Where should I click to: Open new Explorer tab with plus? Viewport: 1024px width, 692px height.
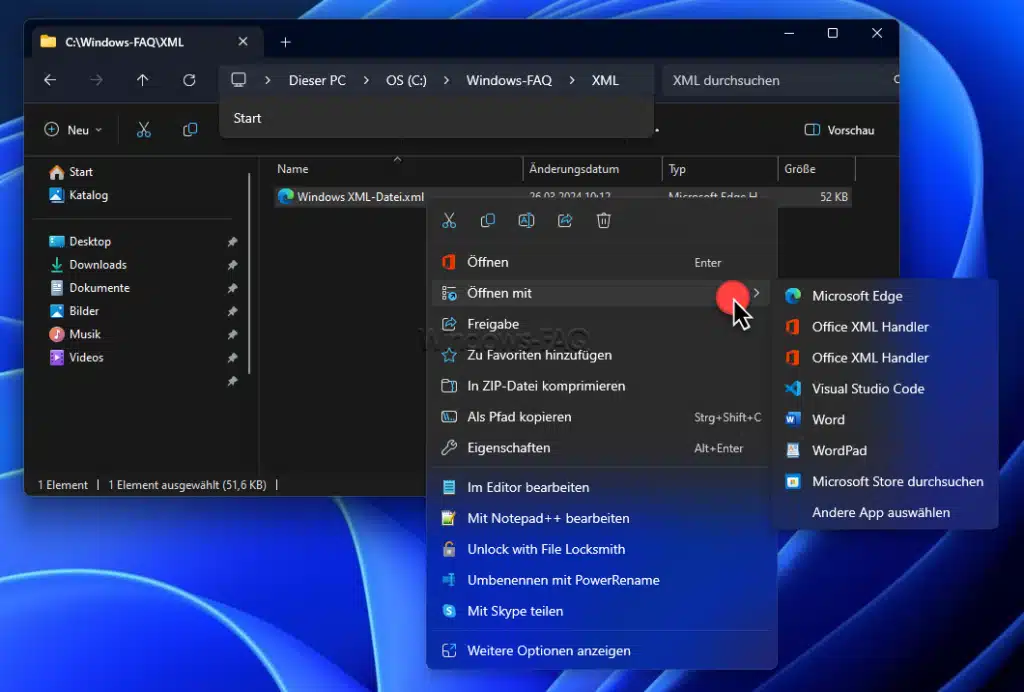point(285,42)
